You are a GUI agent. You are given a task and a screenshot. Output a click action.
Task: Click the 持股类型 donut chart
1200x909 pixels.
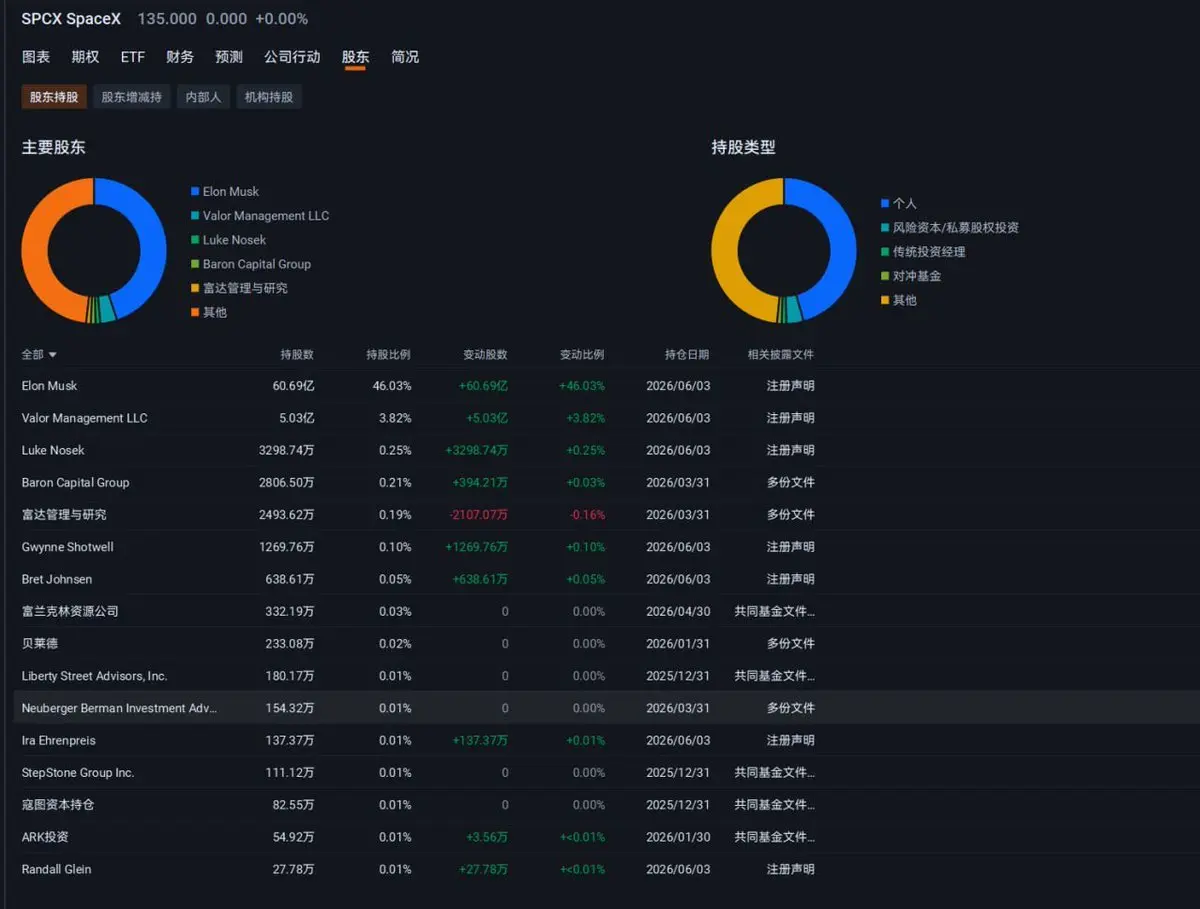pos(784,250)
